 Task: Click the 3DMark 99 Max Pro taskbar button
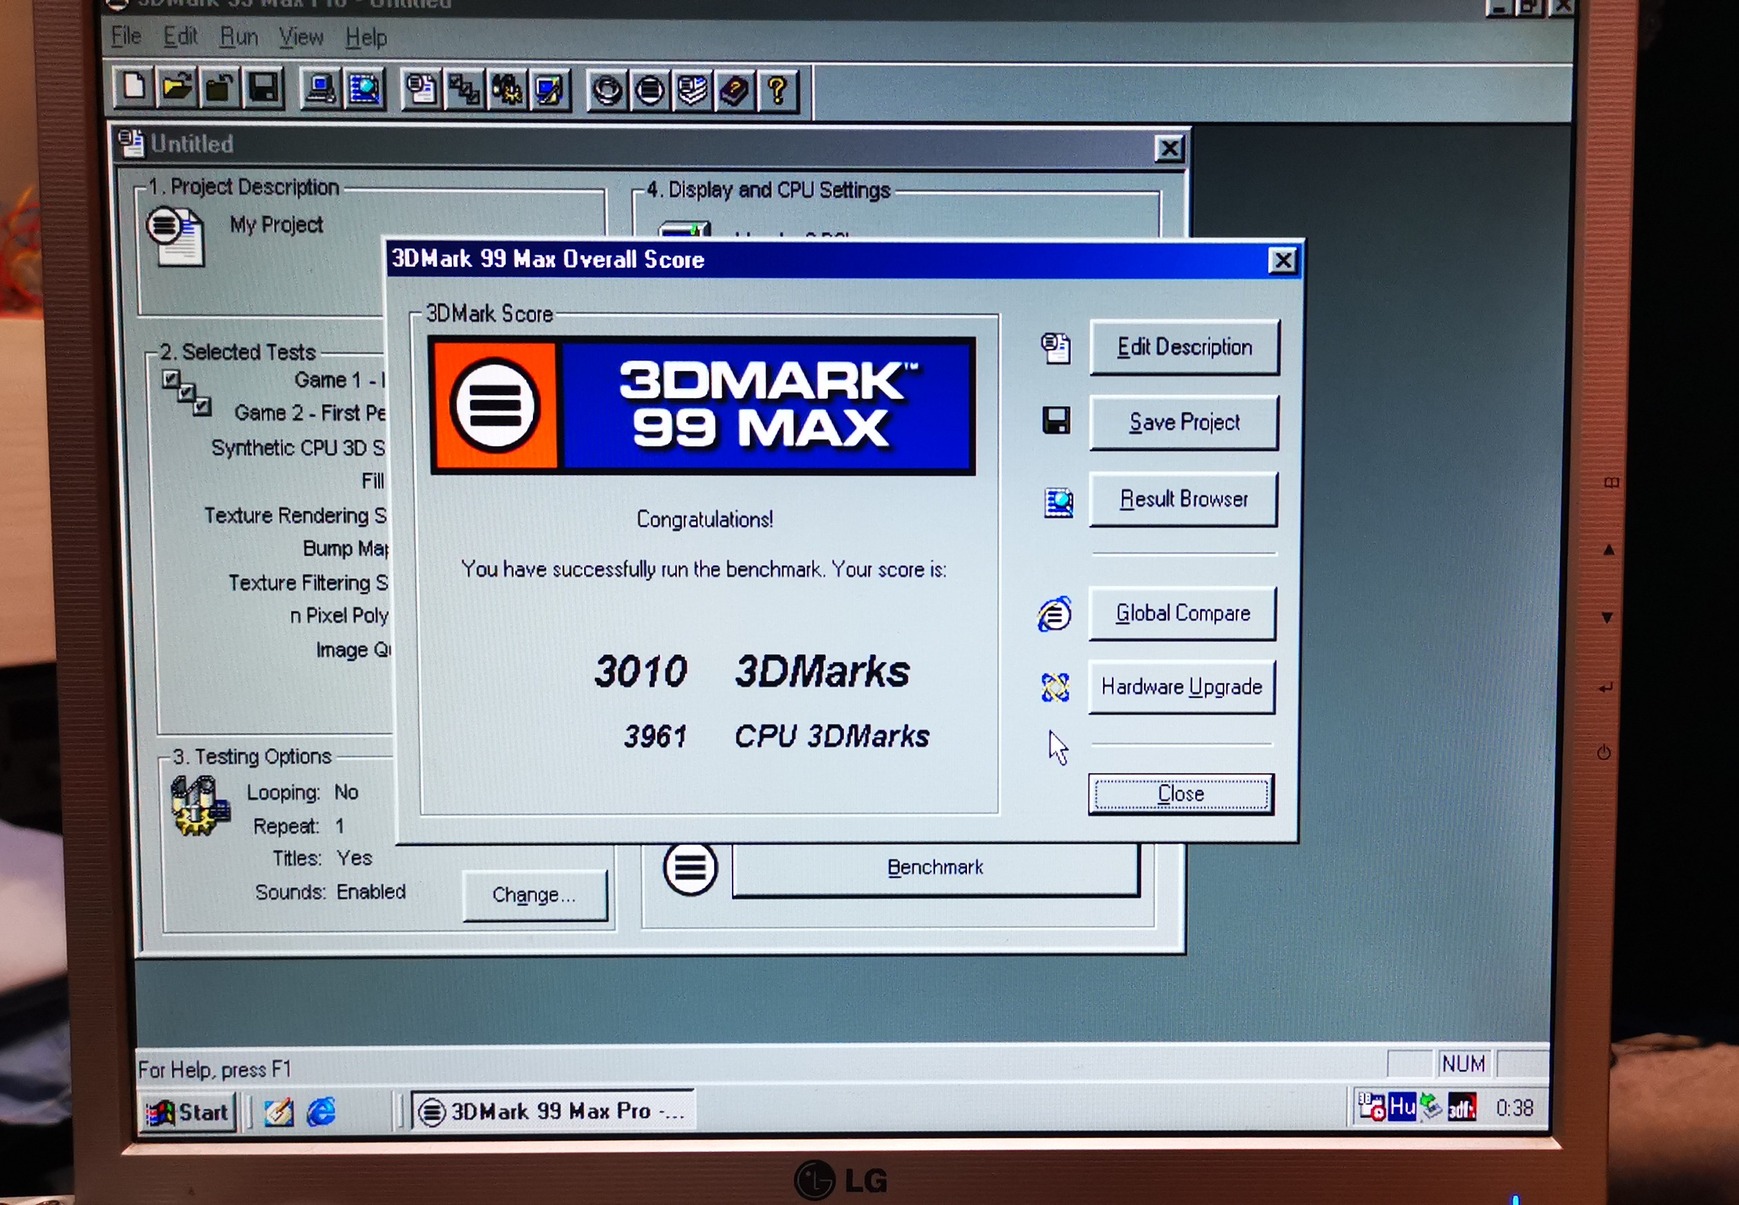point(552,1111)
